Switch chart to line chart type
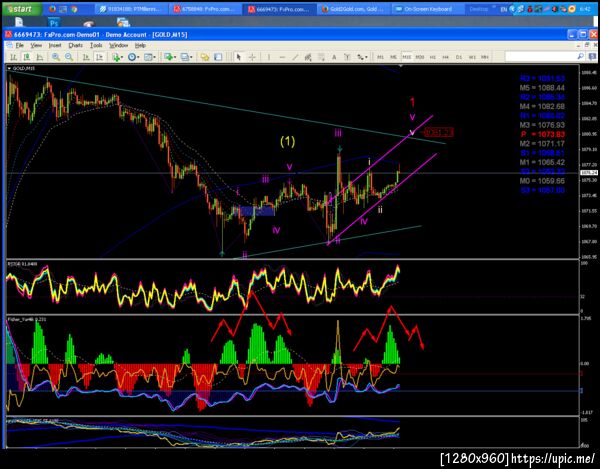600x469 pixels. pyautogui.click(x=39, y=57)
